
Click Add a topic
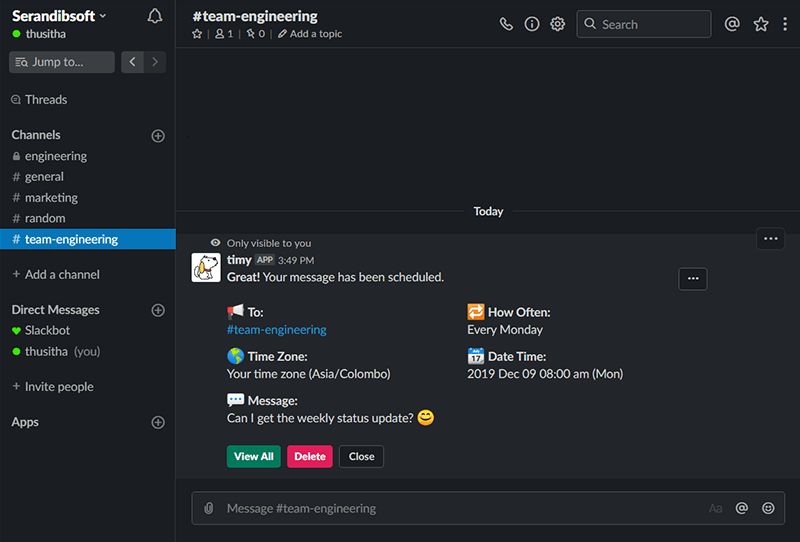pos(310,34)
